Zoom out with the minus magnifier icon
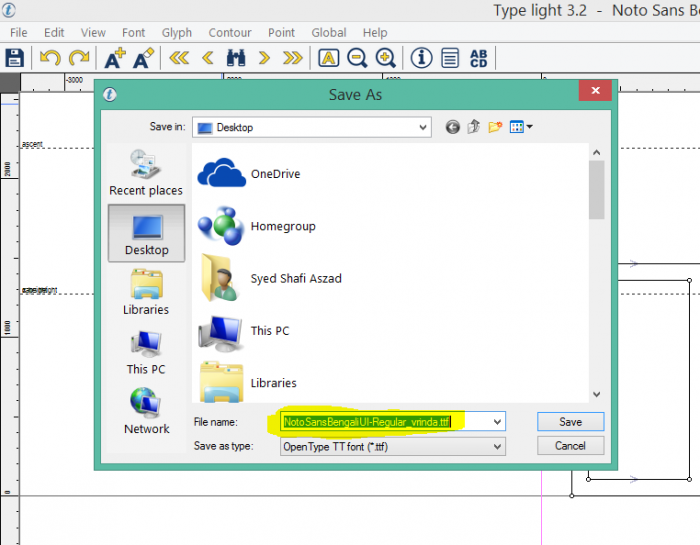 357,58
